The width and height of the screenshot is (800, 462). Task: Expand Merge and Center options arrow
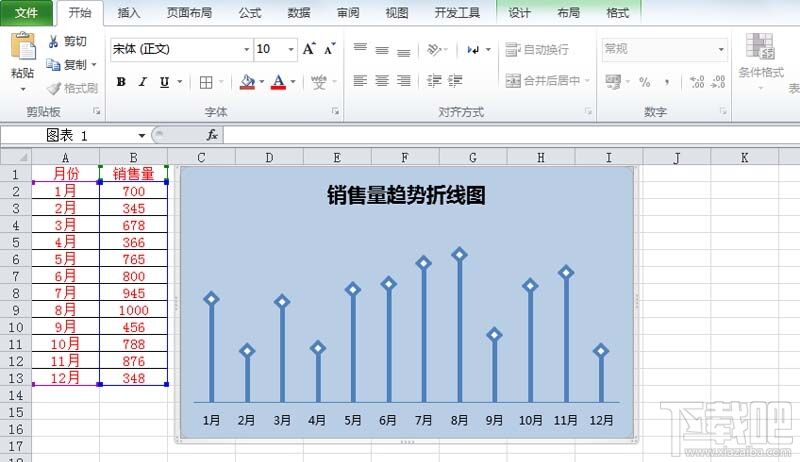(587, 81)
